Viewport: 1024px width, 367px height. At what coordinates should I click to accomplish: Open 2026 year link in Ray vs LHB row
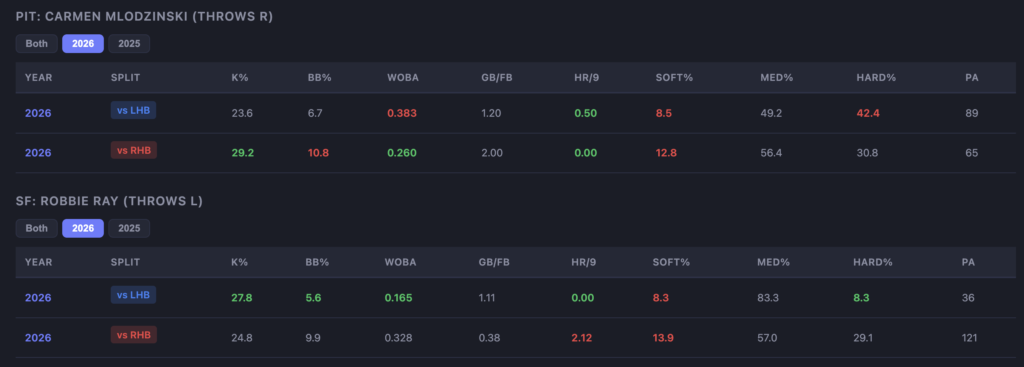tap(38, 298)
